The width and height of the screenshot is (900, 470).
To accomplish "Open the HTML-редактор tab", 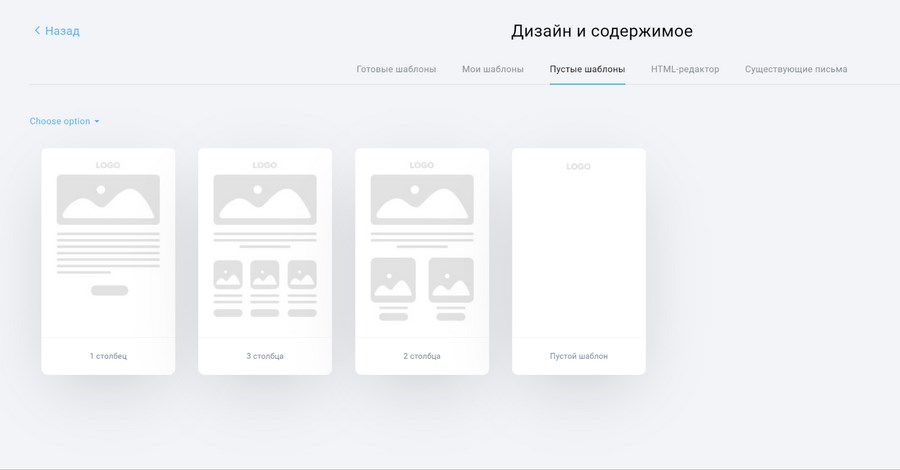I will click(684, 69).
